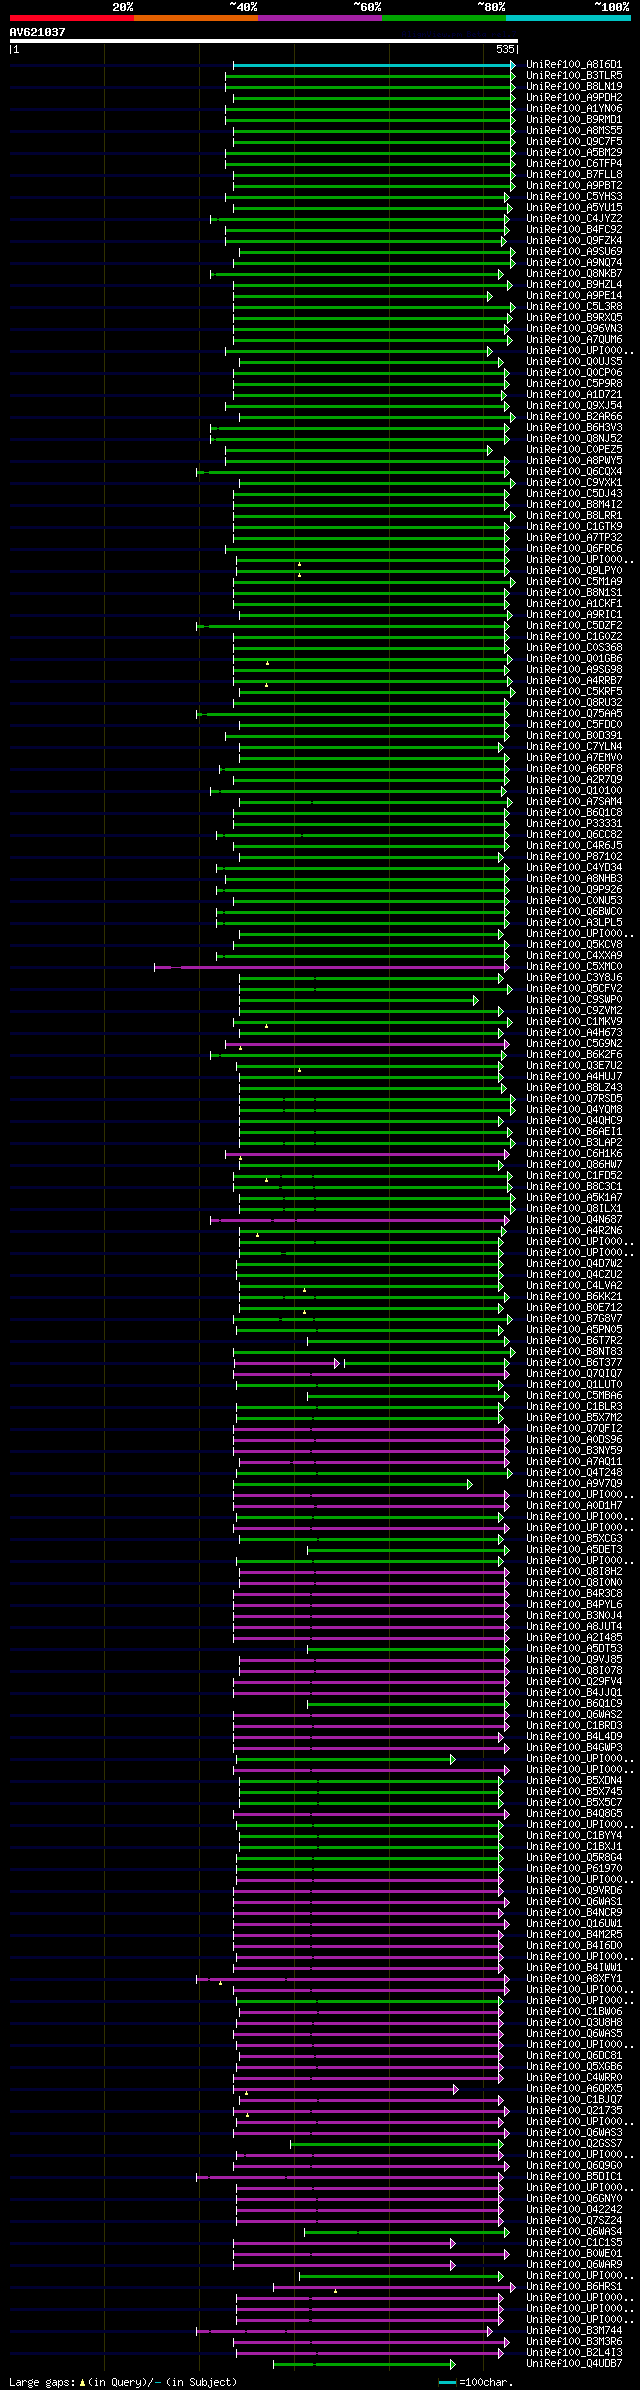Select UniRef100_Q4UDB7 last hit
The image size is (640, 2390).
tap(574, 2364)
